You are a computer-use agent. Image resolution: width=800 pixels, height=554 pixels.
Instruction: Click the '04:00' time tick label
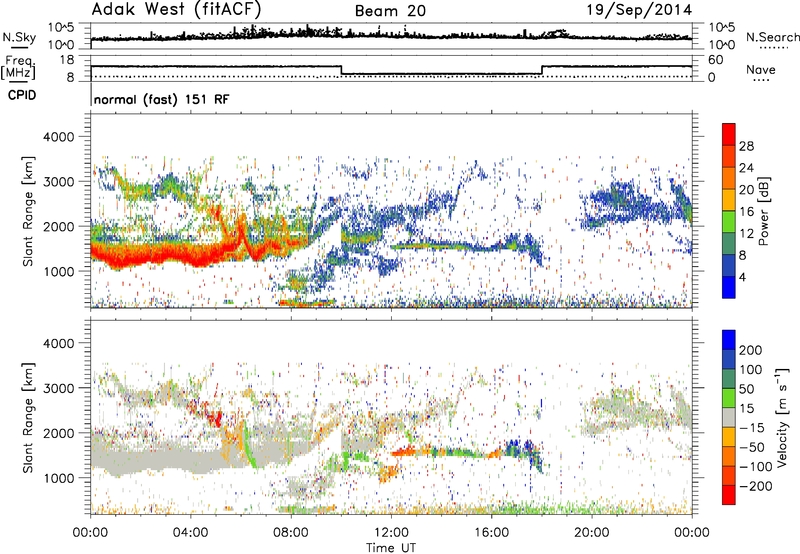(191, 533)
